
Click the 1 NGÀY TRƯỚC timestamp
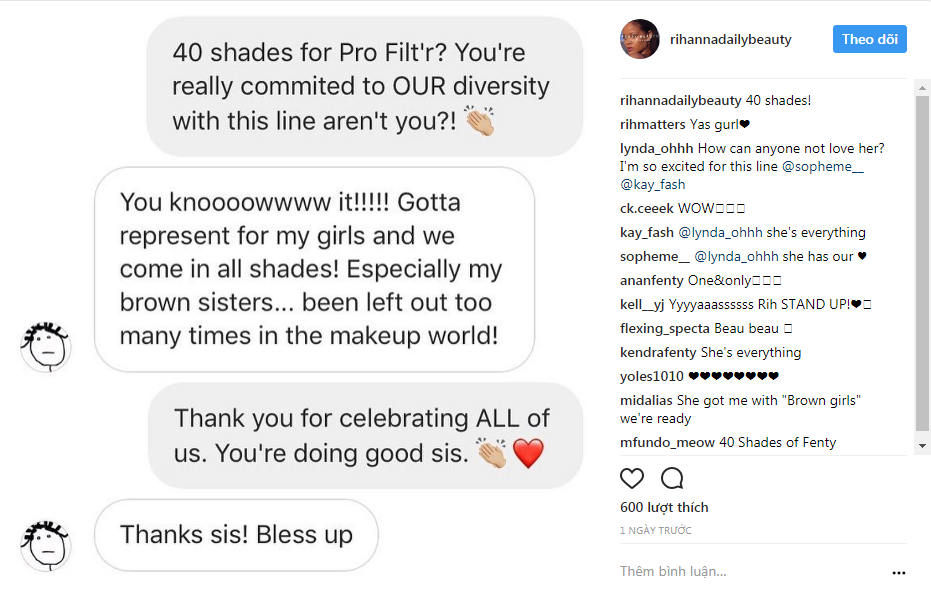click(x=655, y=531)
